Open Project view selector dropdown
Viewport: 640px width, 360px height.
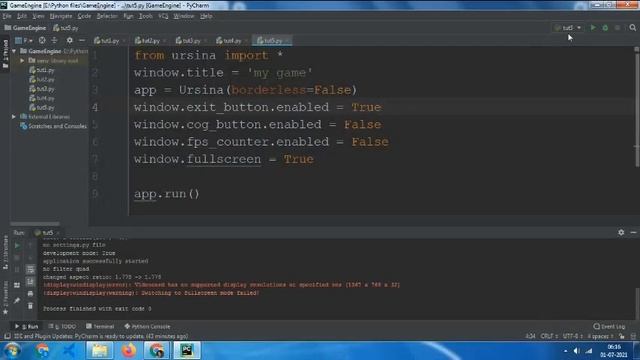coord(24,40)
